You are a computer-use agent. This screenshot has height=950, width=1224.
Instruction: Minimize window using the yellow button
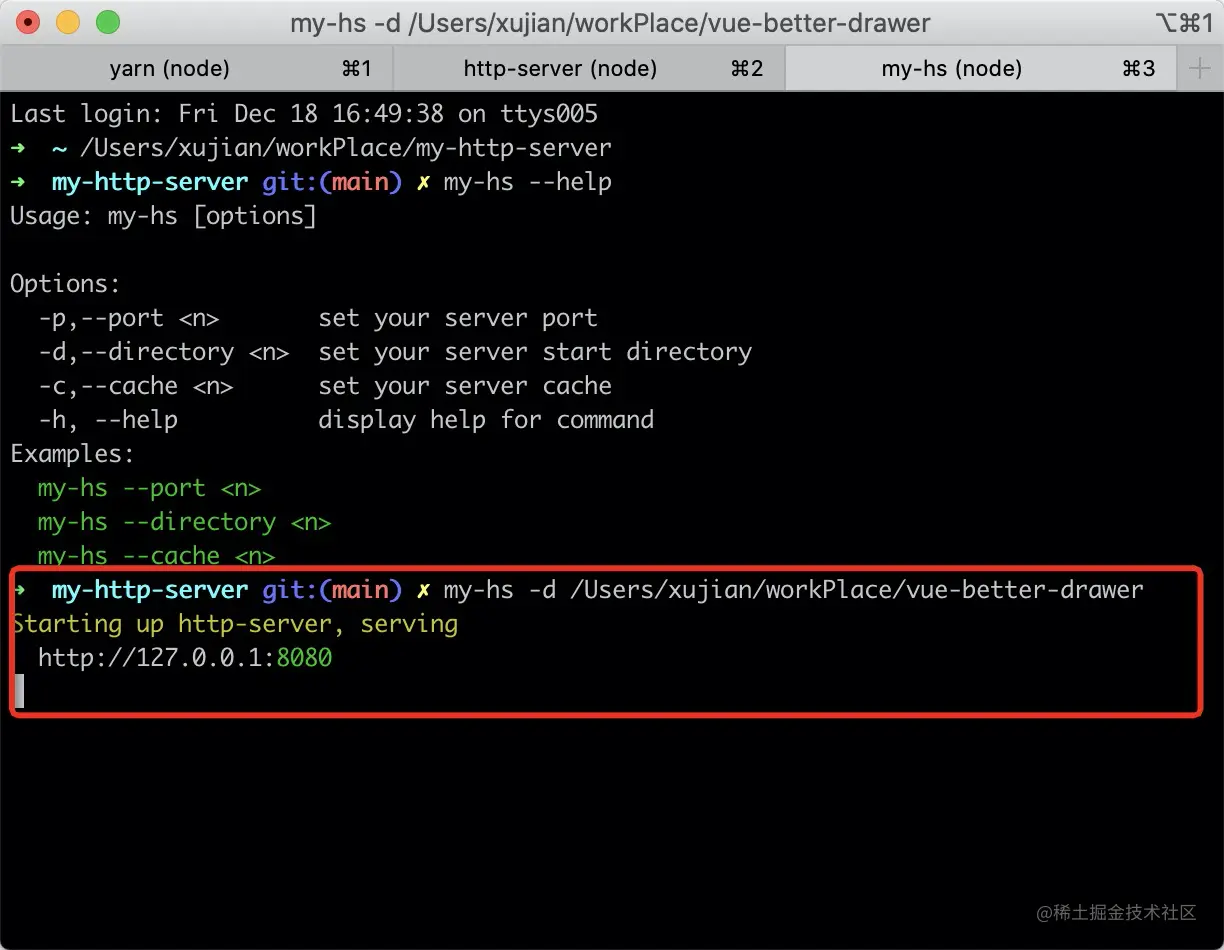tap(68, 22)
